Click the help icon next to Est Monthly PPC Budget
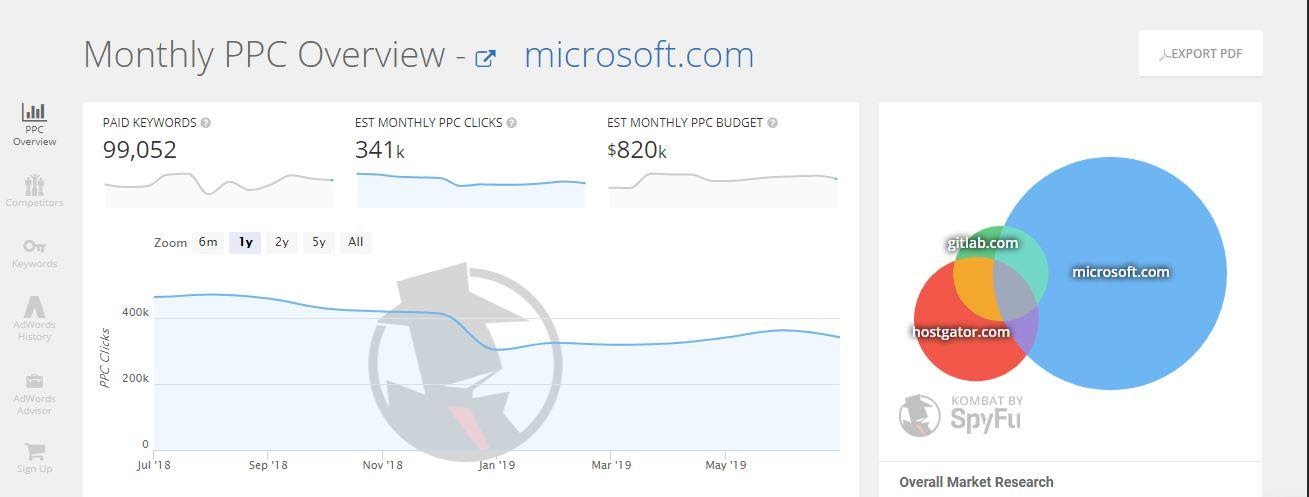The height and width of the screenshot is (497, 1309). tap(773, 123)
